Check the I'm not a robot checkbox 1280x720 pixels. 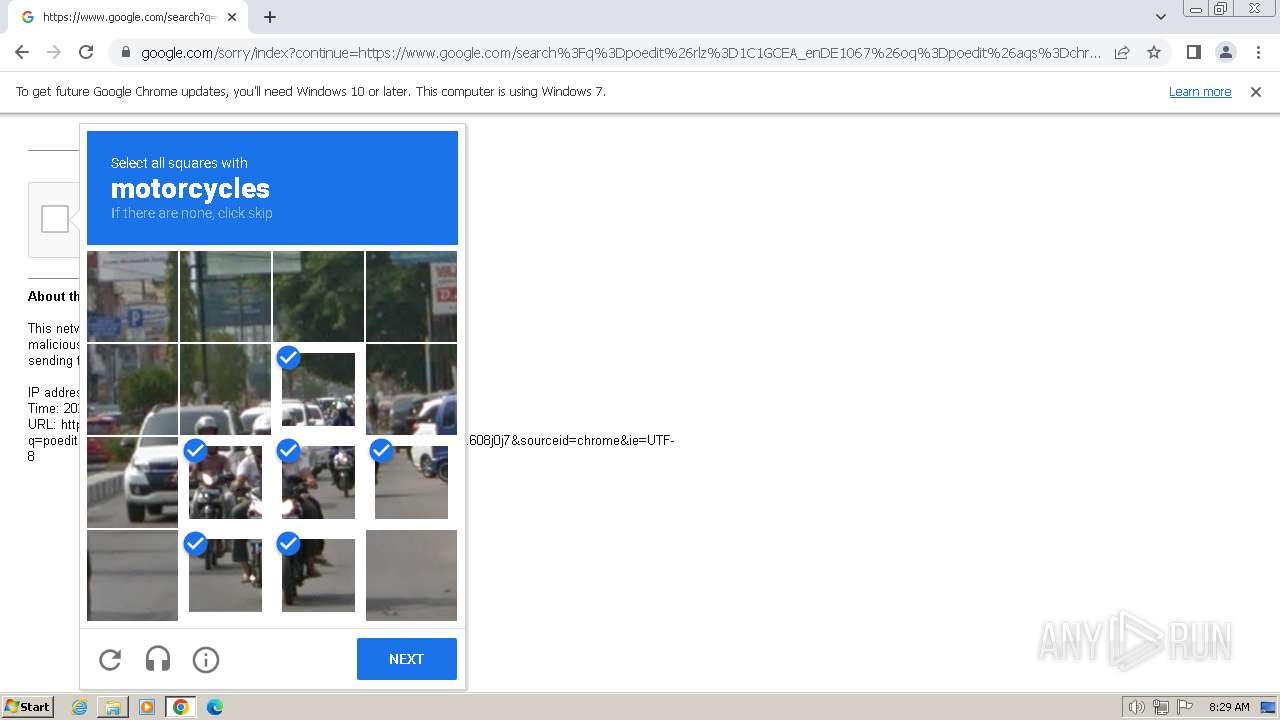55,219
